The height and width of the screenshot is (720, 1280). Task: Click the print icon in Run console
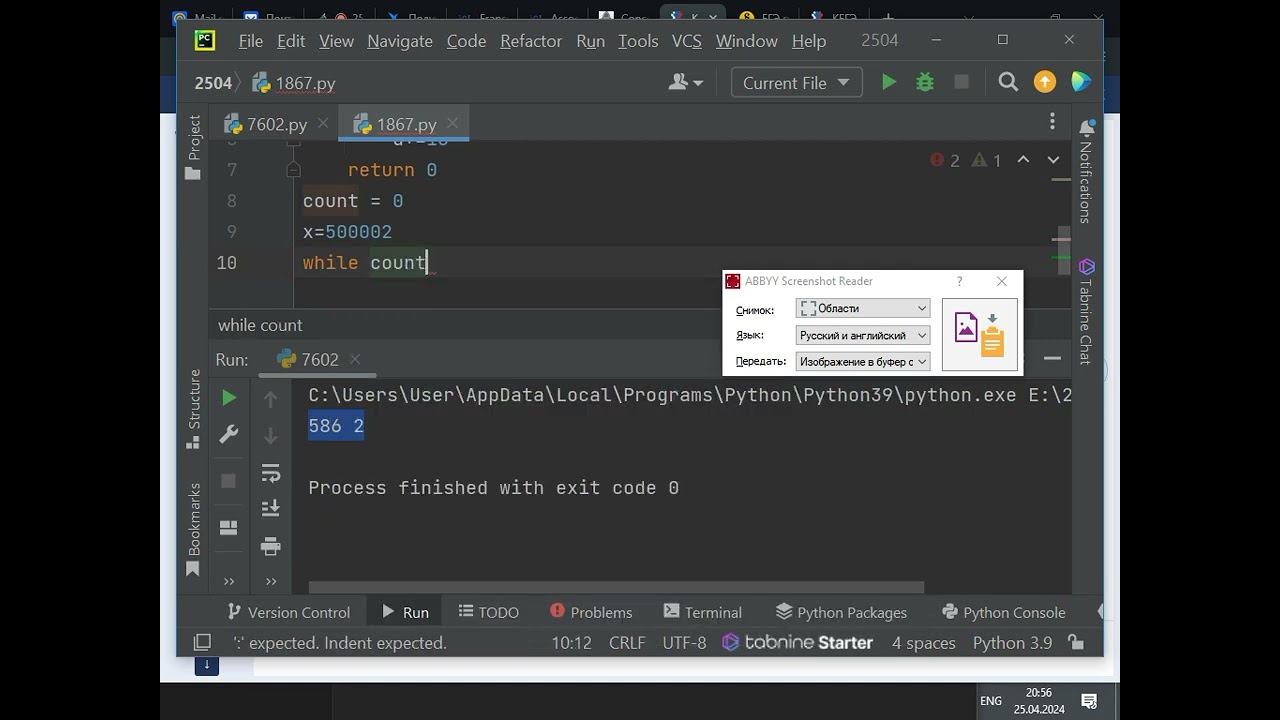coord(270,546)
